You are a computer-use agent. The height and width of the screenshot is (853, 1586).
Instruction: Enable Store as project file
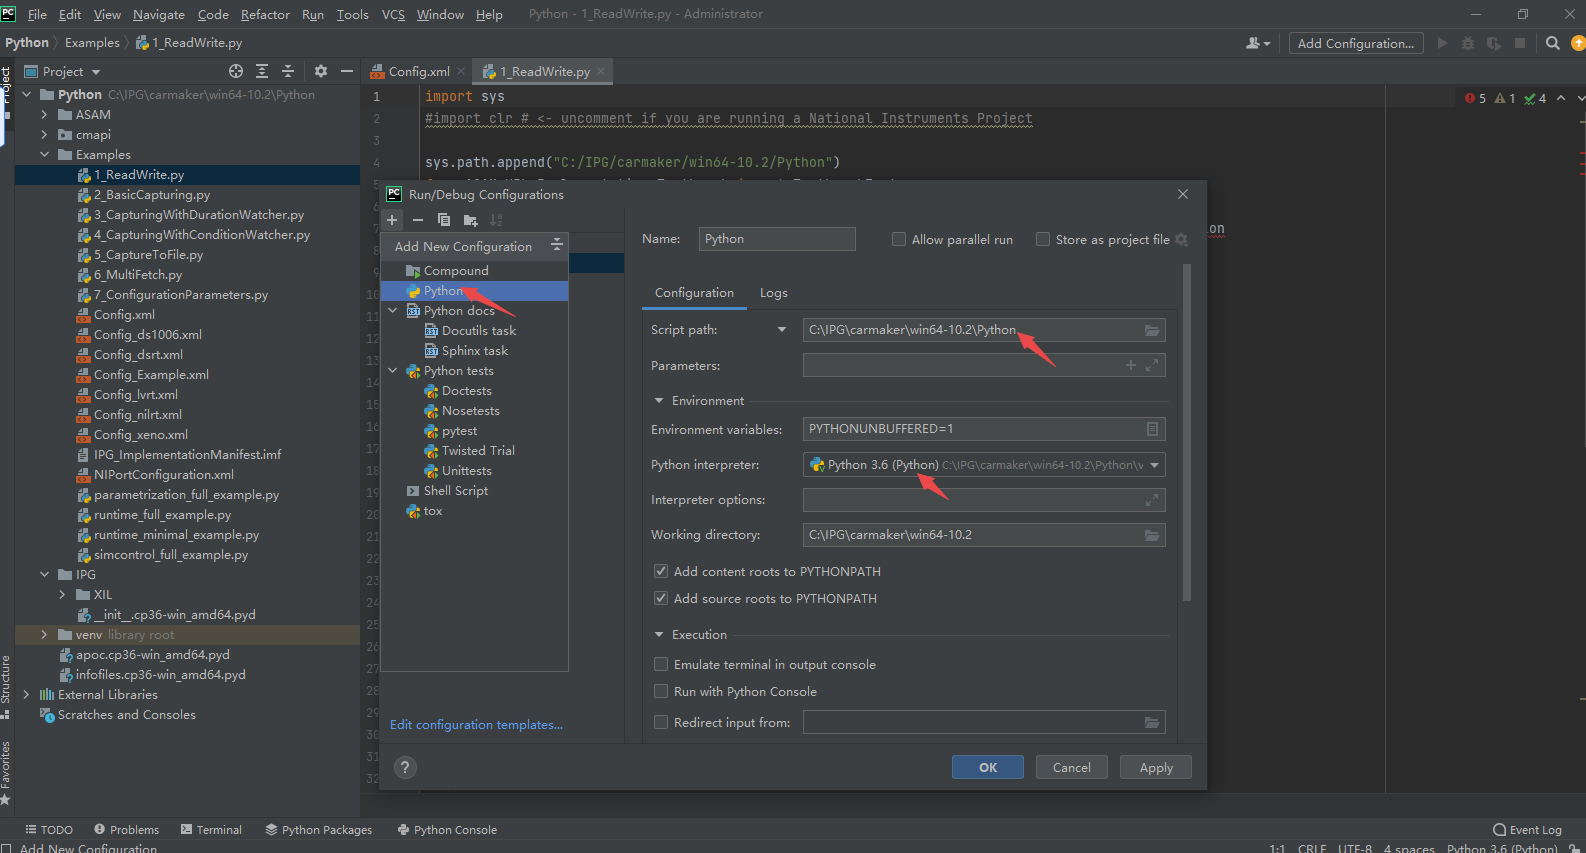coord(1043,239)
